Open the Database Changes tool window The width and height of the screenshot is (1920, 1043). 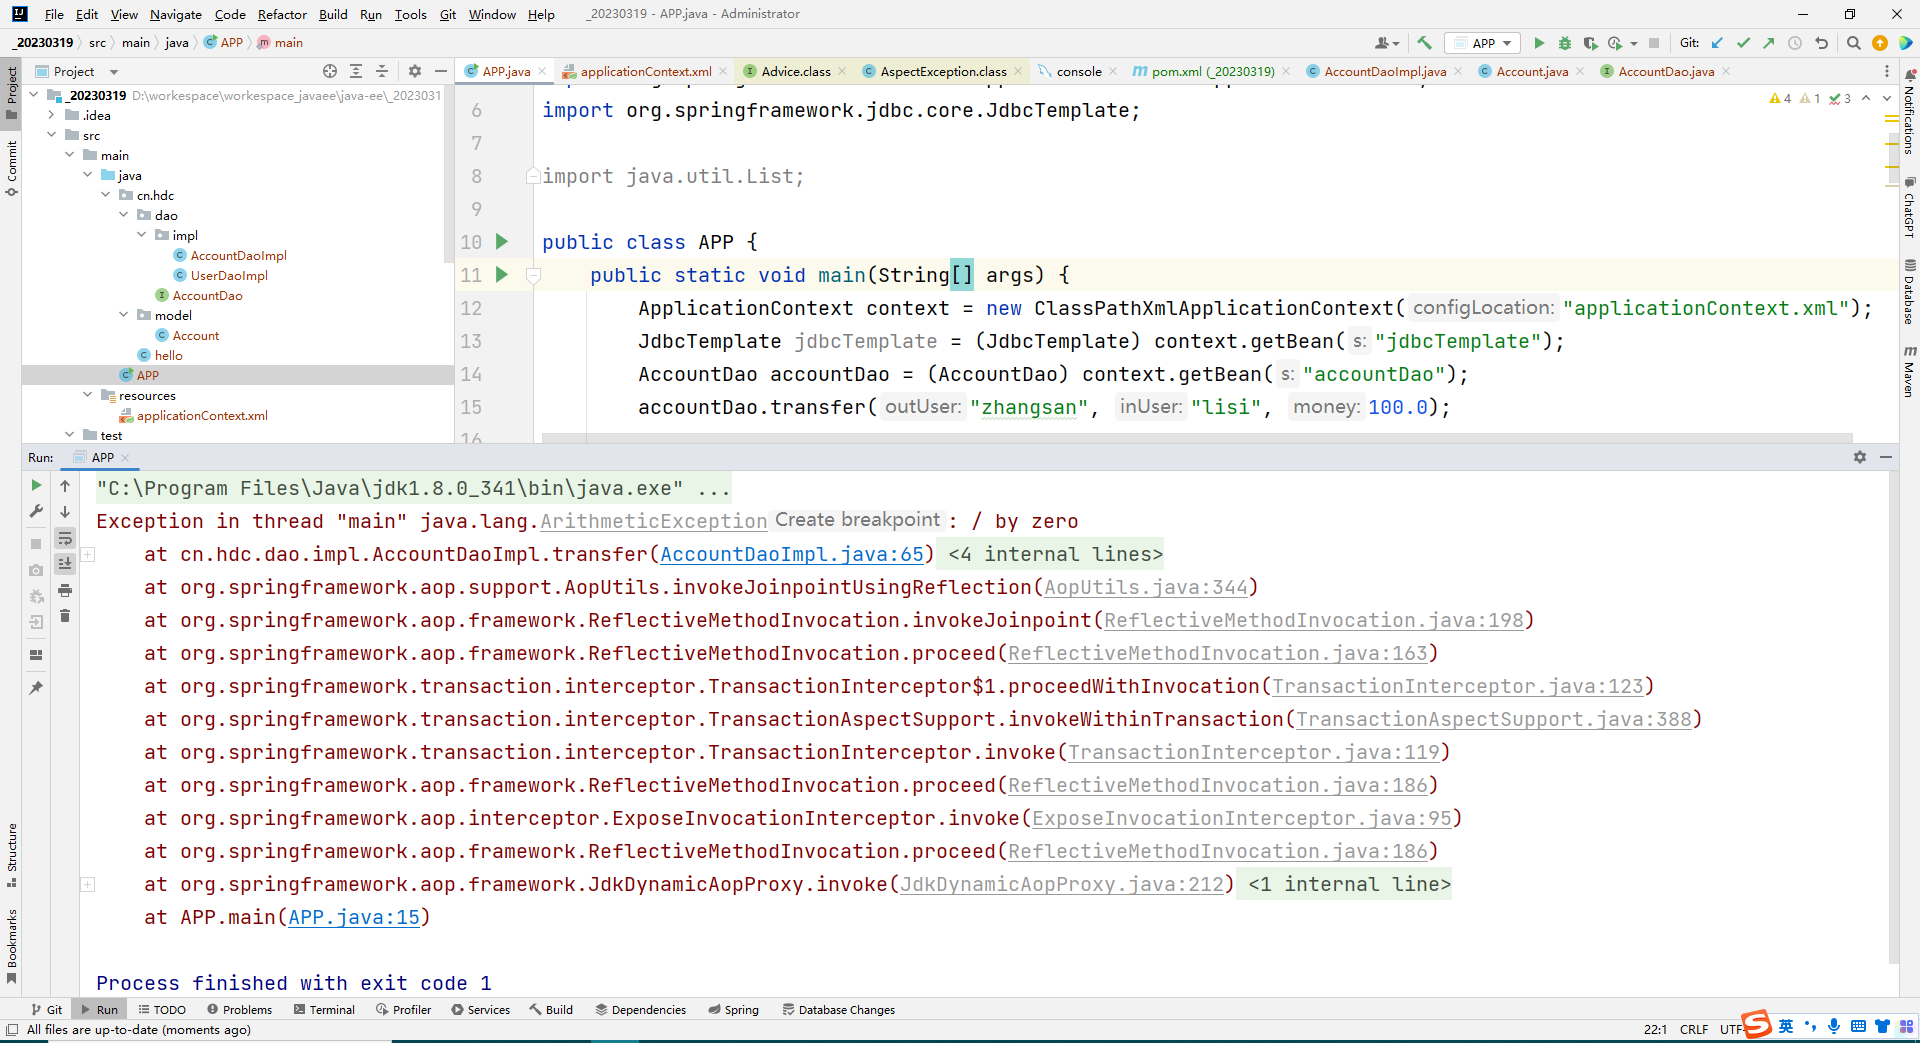838,1010
